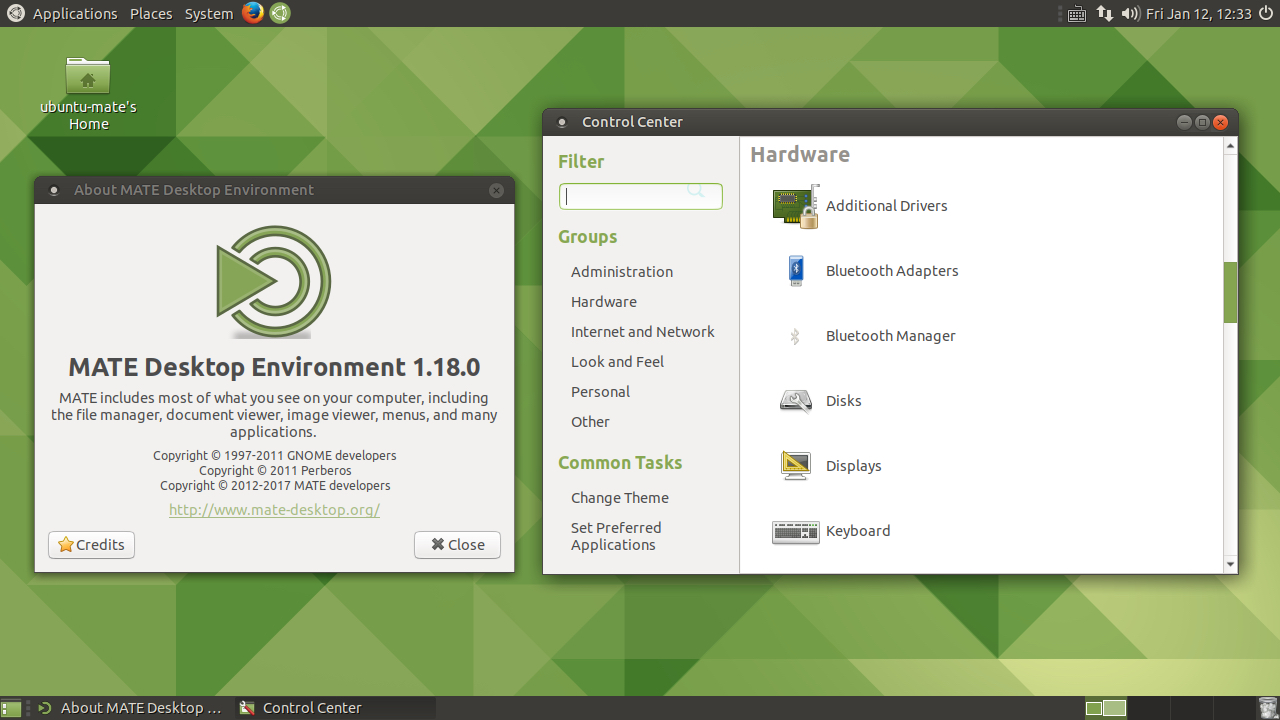
Task: Open the Disks utility
Action: tap(843, 401)
